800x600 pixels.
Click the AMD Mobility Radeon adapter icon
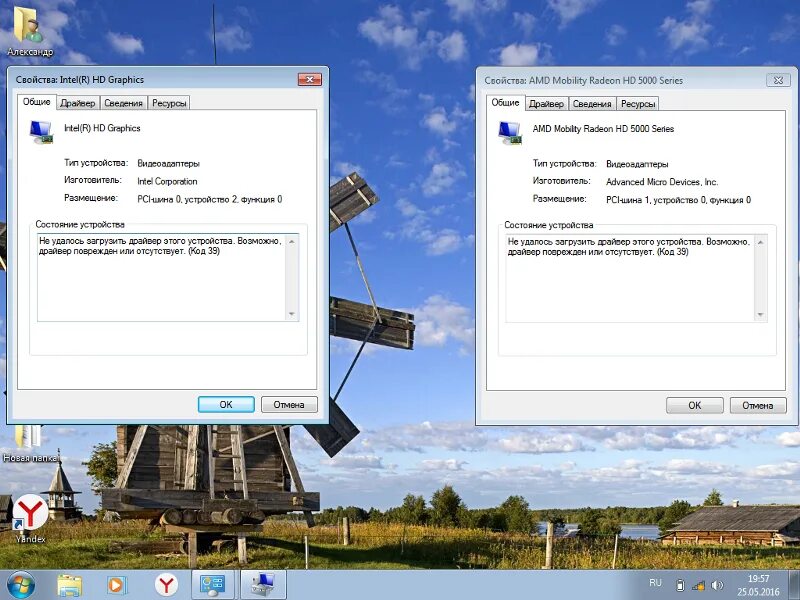pos(510,132)
